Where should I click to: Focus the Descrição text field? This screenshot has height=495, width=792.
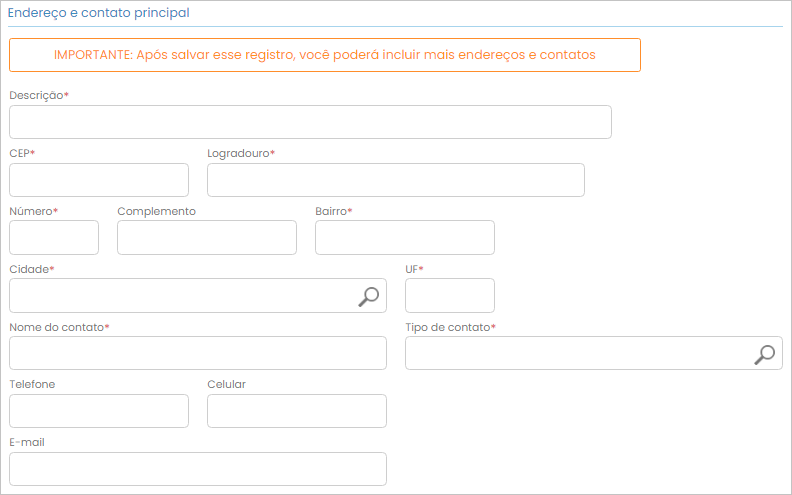(310, 122)
